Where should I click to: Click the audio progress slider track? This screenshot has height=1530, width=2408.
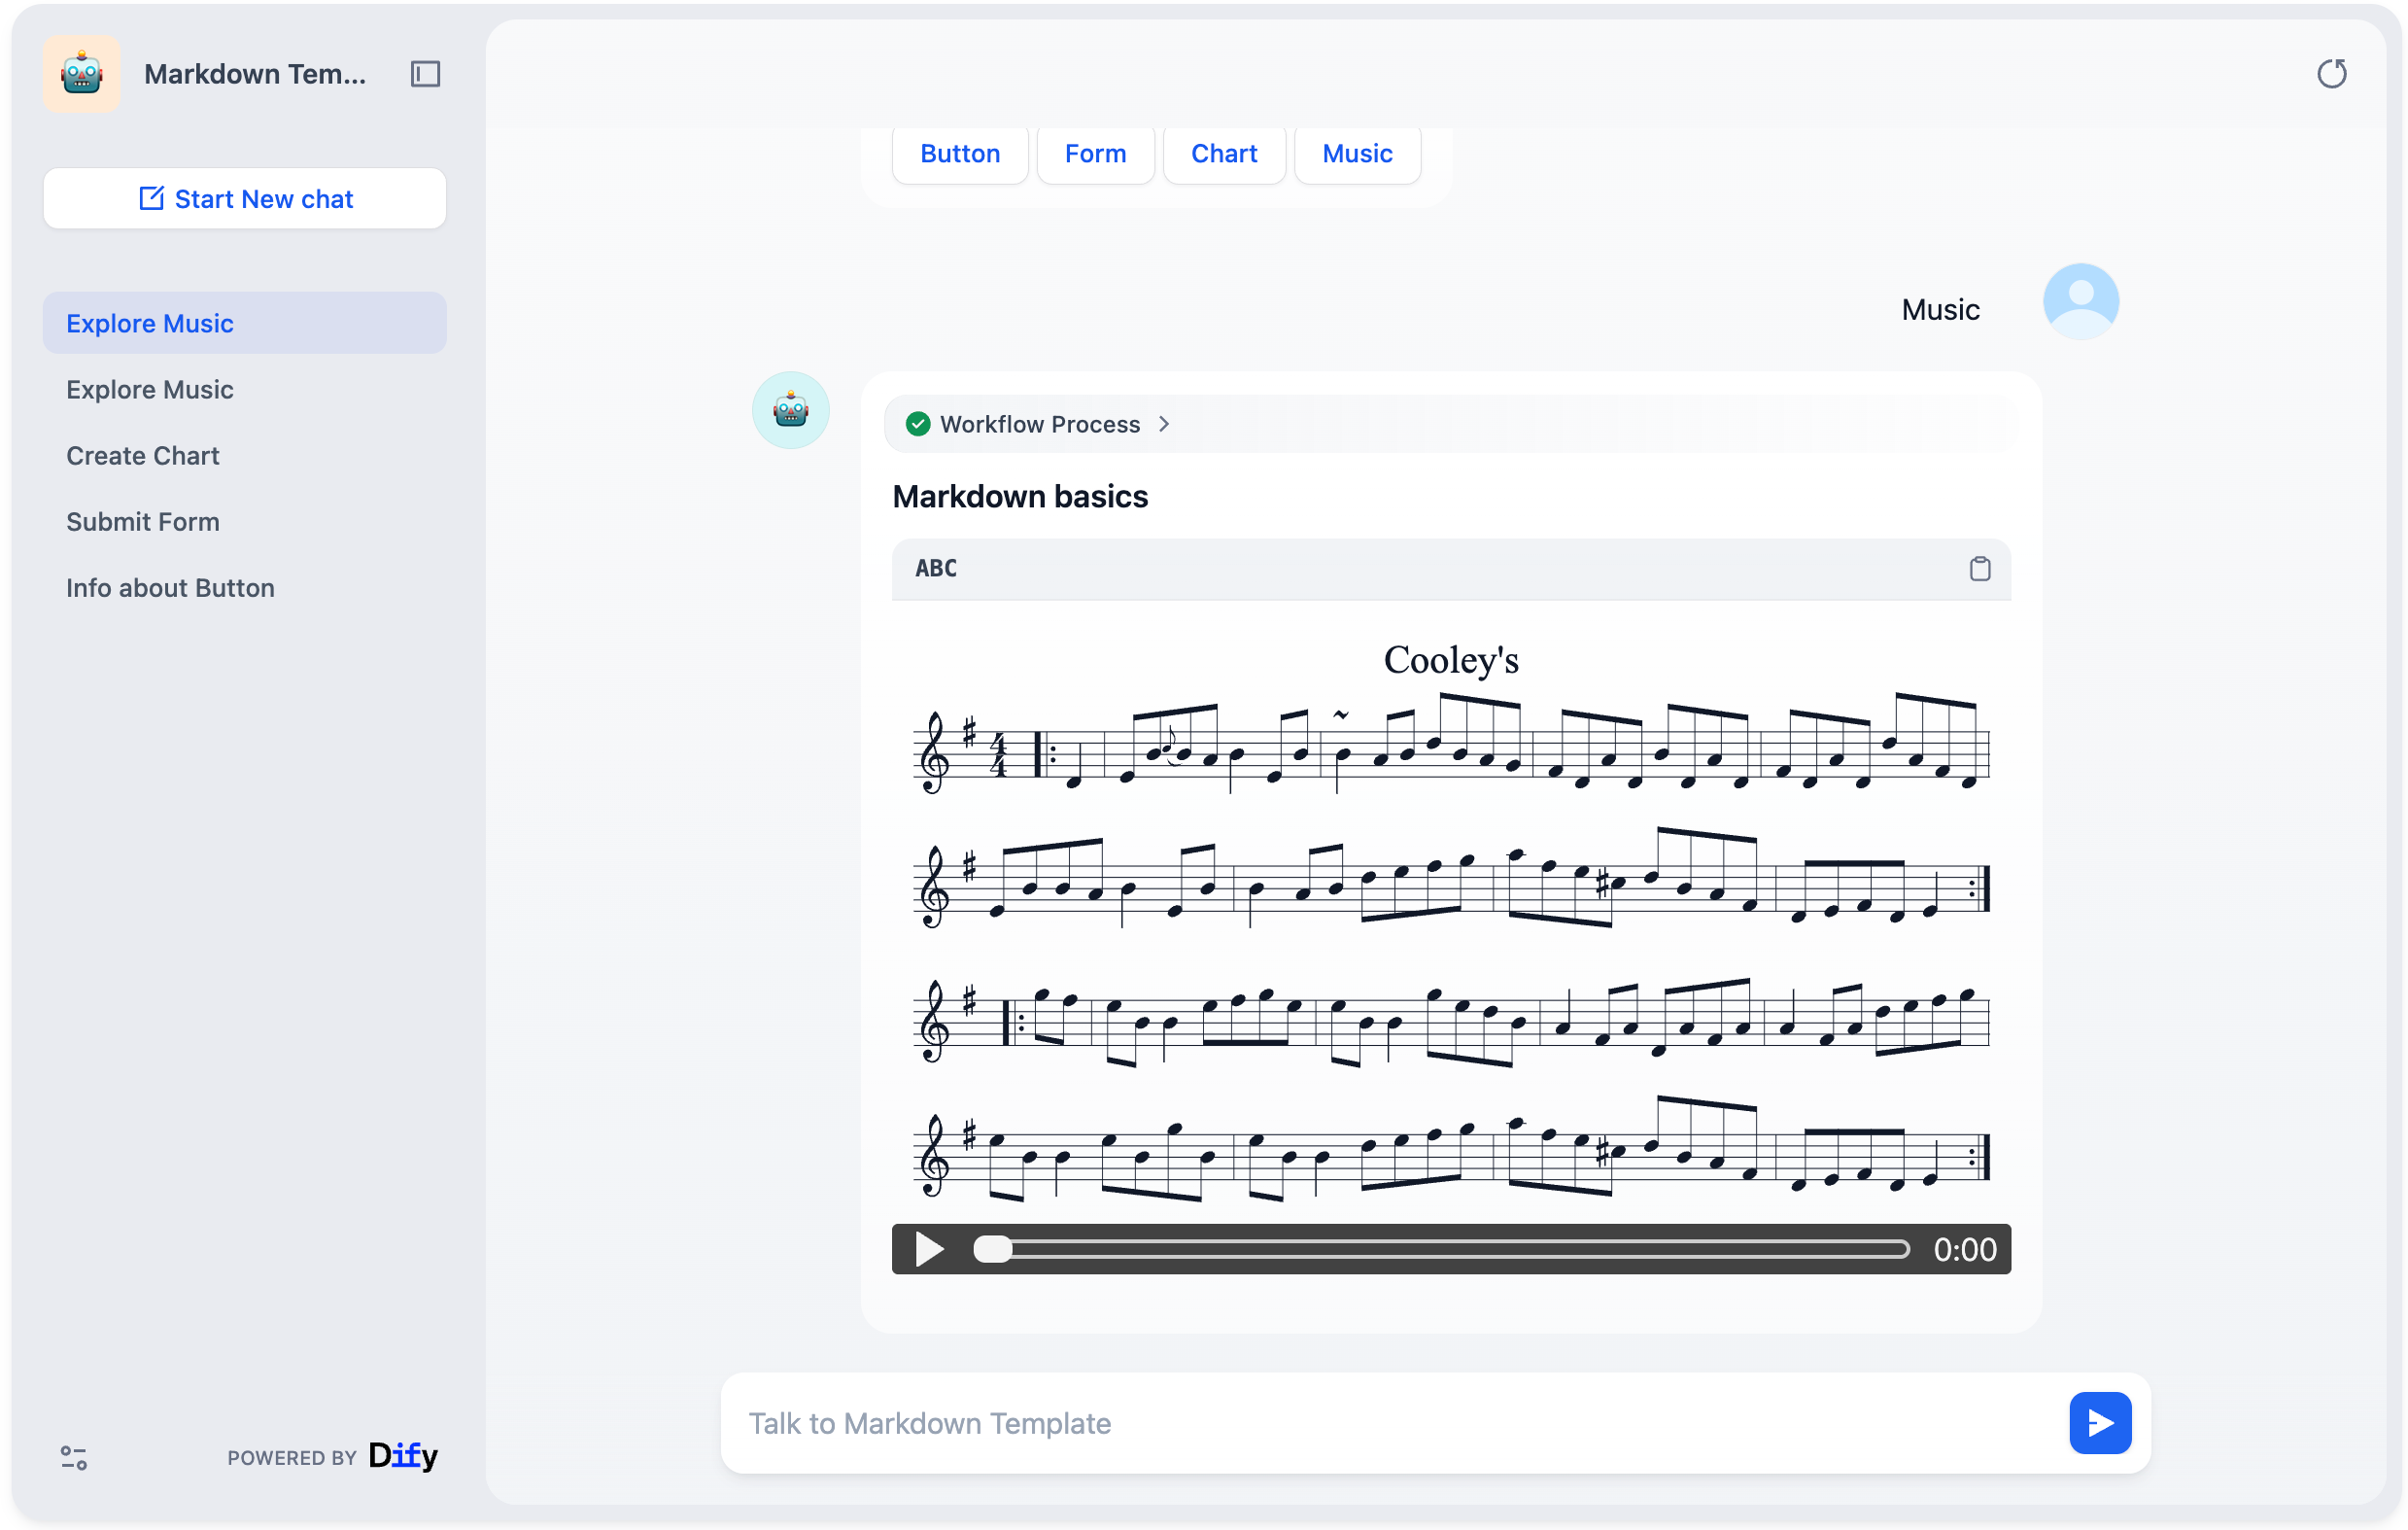1450,1249
